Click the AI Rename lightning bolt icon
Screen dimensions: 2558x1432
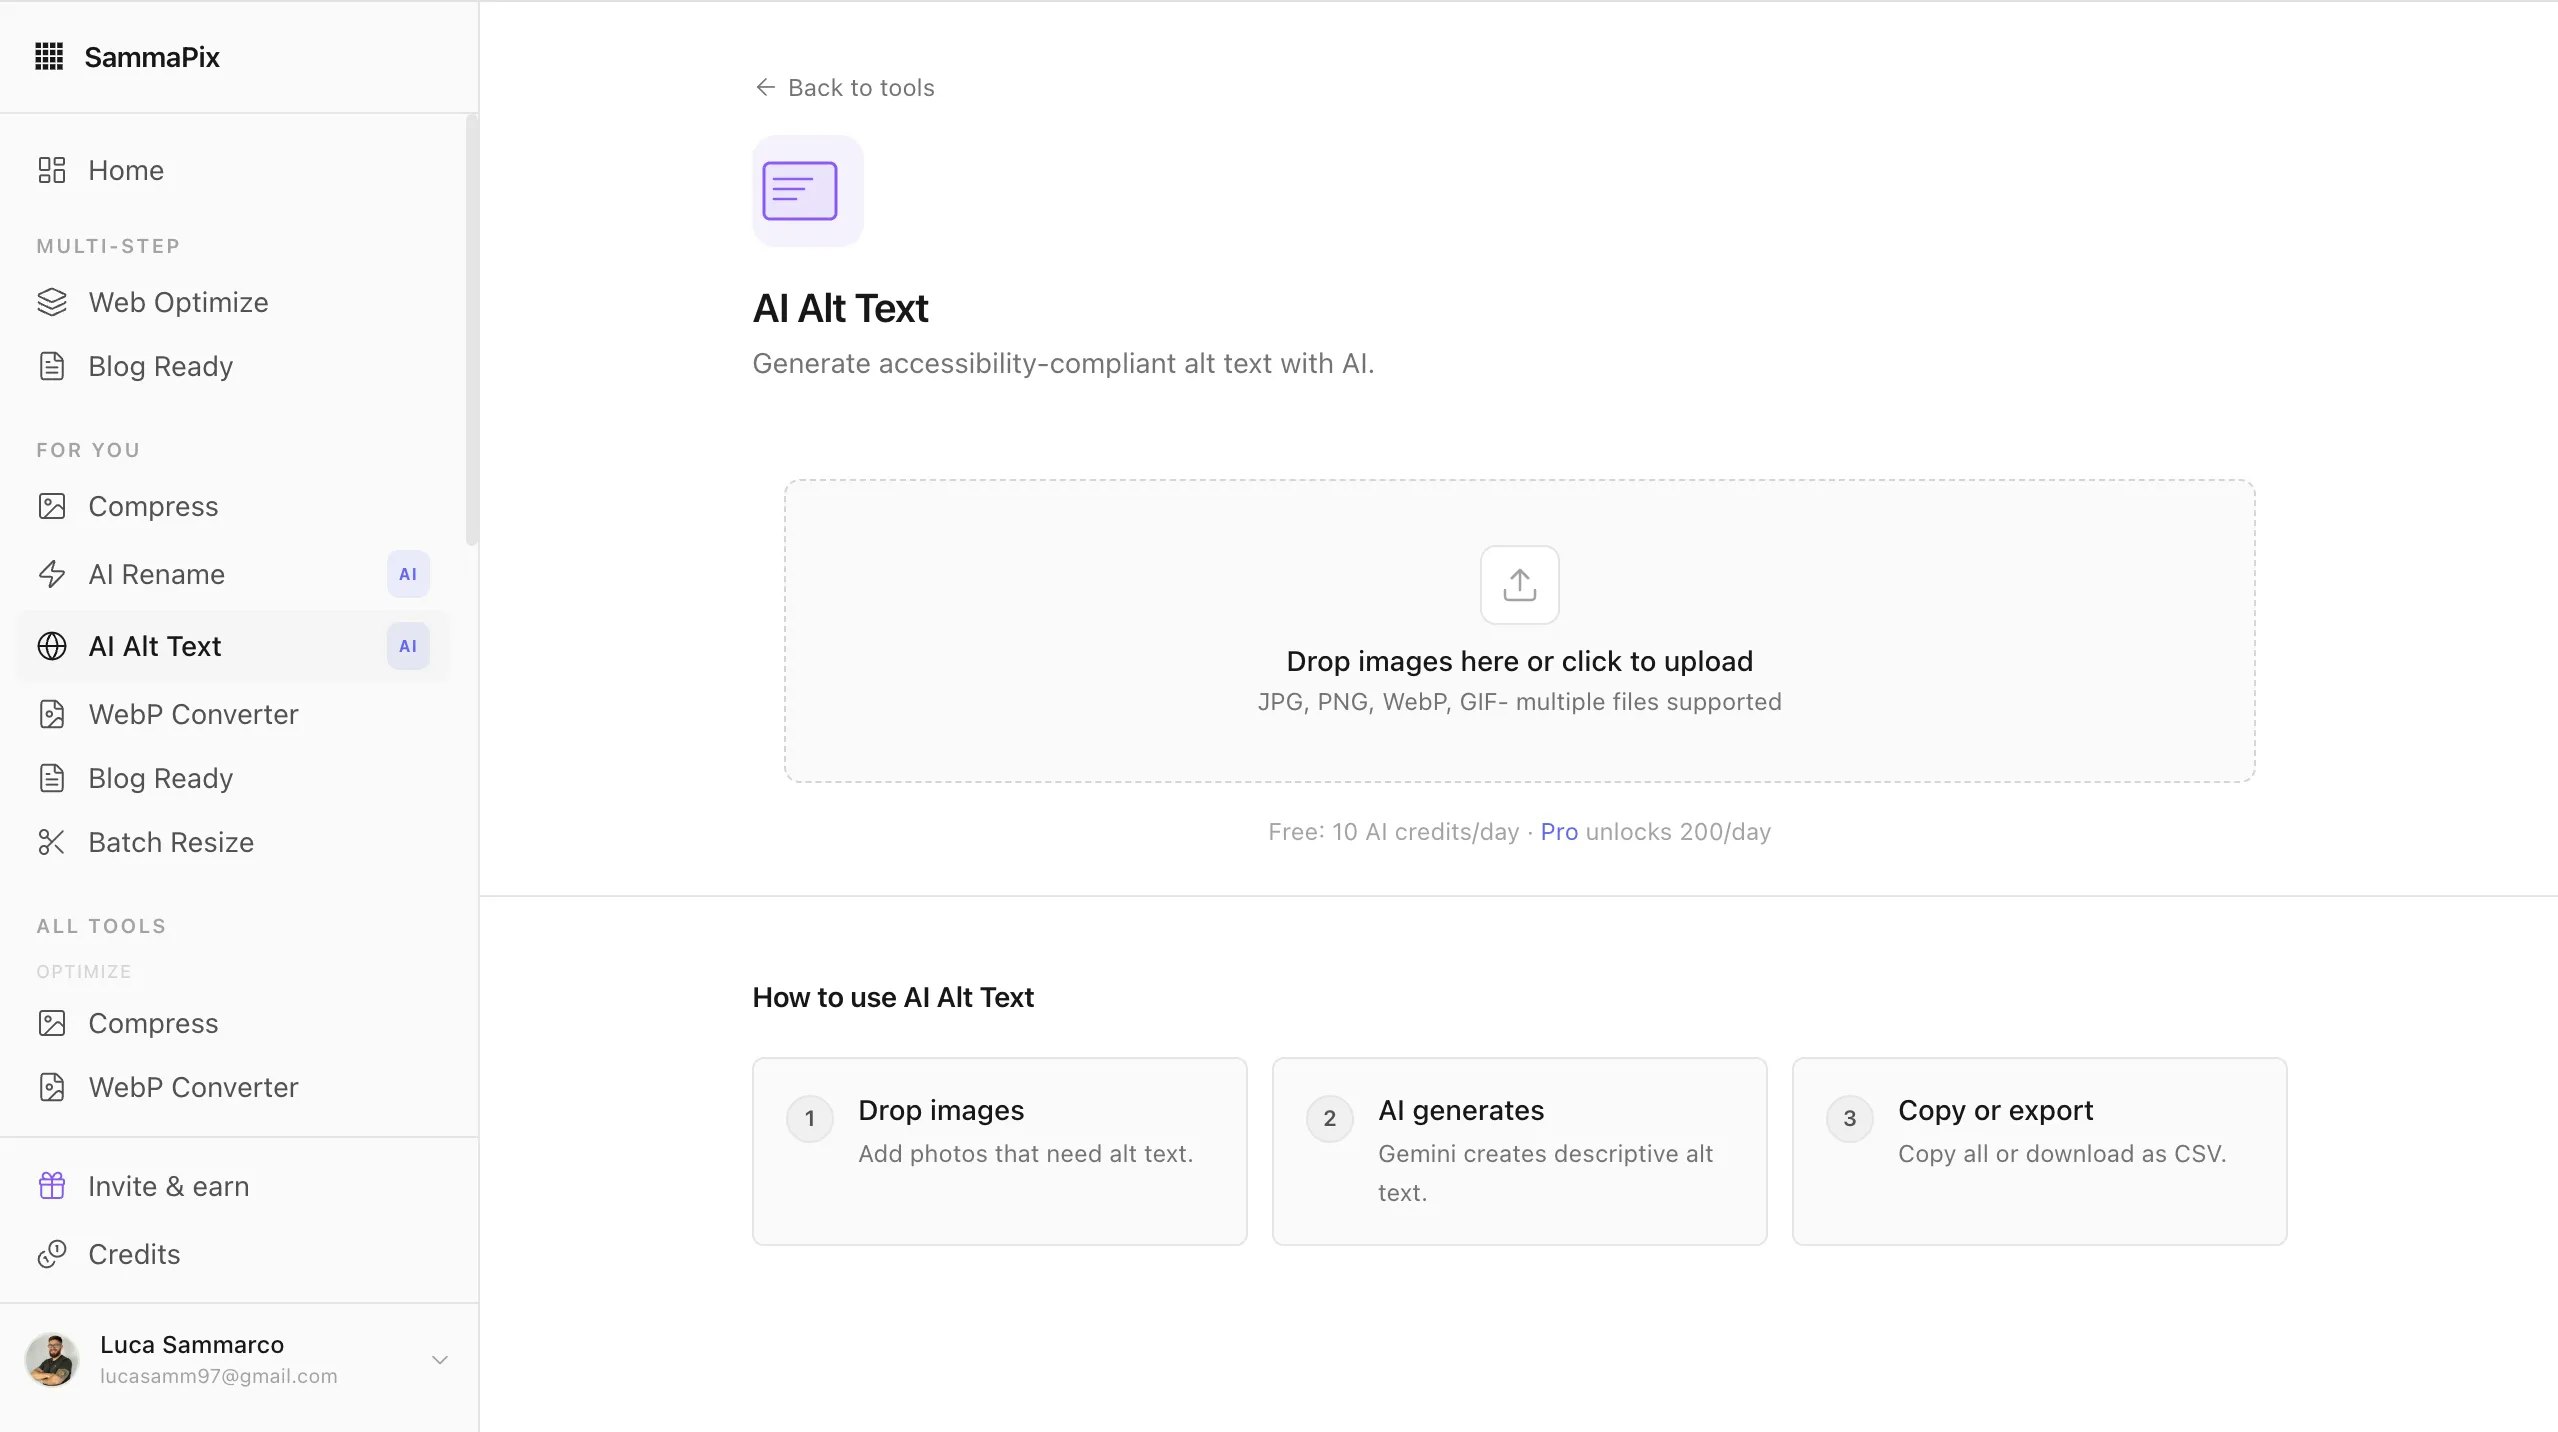pos(52,574)
